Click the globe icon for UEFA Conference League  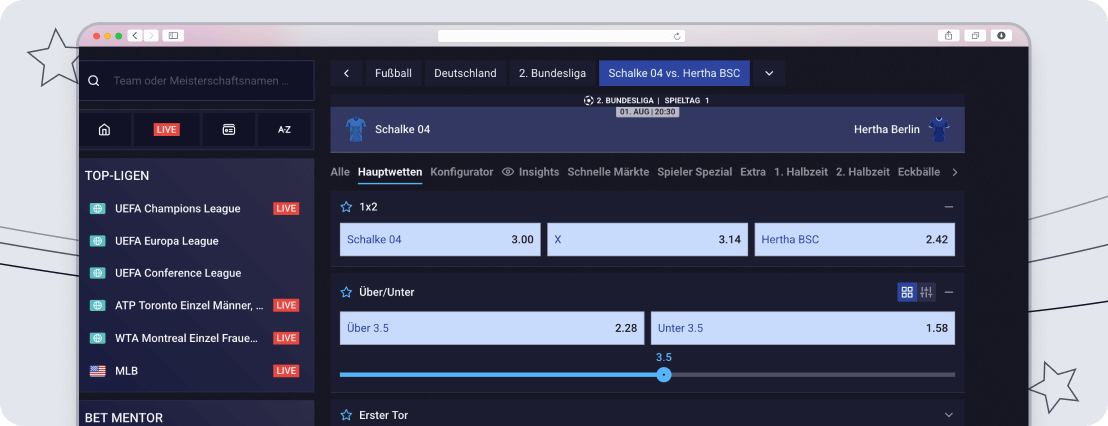pyautogui.click(x=98, y=273)
